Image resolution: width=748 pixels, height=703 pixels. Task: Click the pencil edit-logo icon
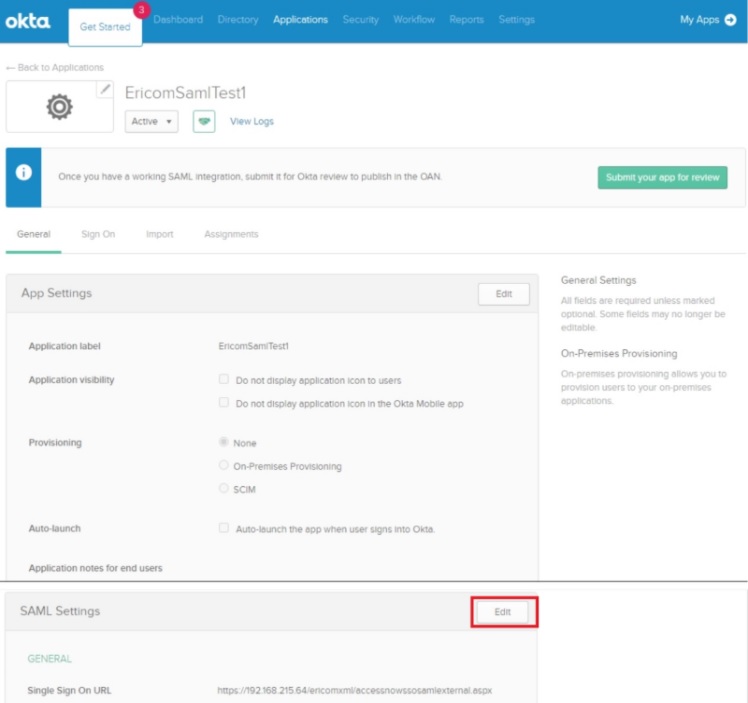coord(104,90)
